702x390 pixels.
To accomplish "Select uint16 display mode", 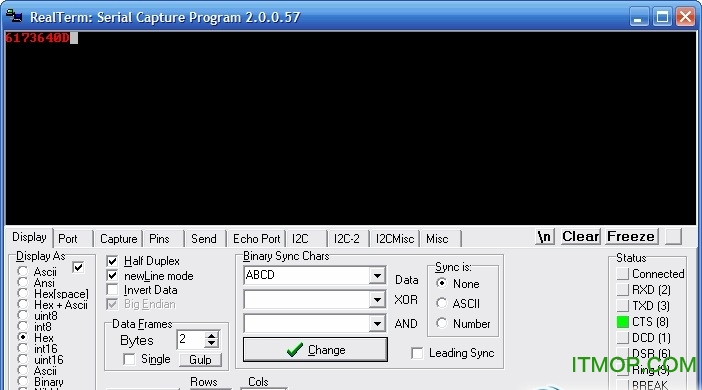I will pyautogui.click(x=22, y=359).
